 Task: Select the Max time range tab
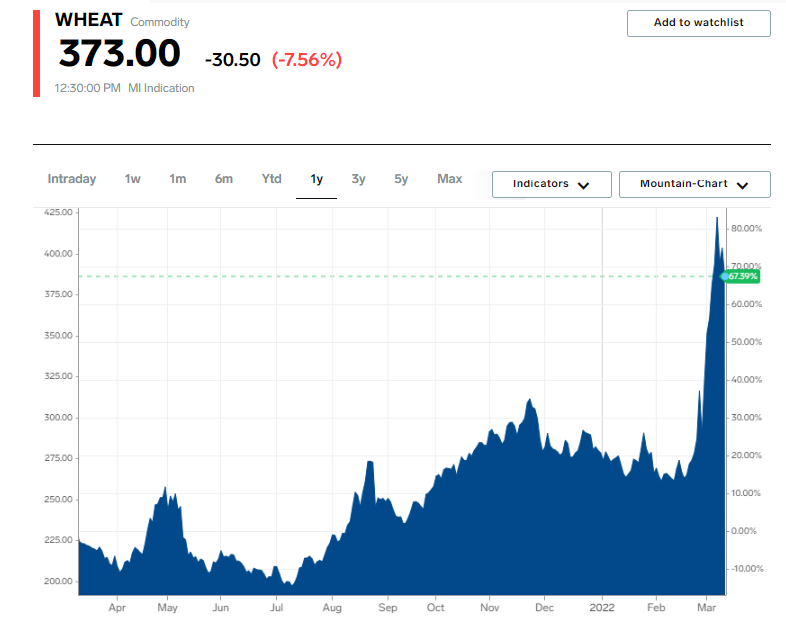click(x=450, y=179)
